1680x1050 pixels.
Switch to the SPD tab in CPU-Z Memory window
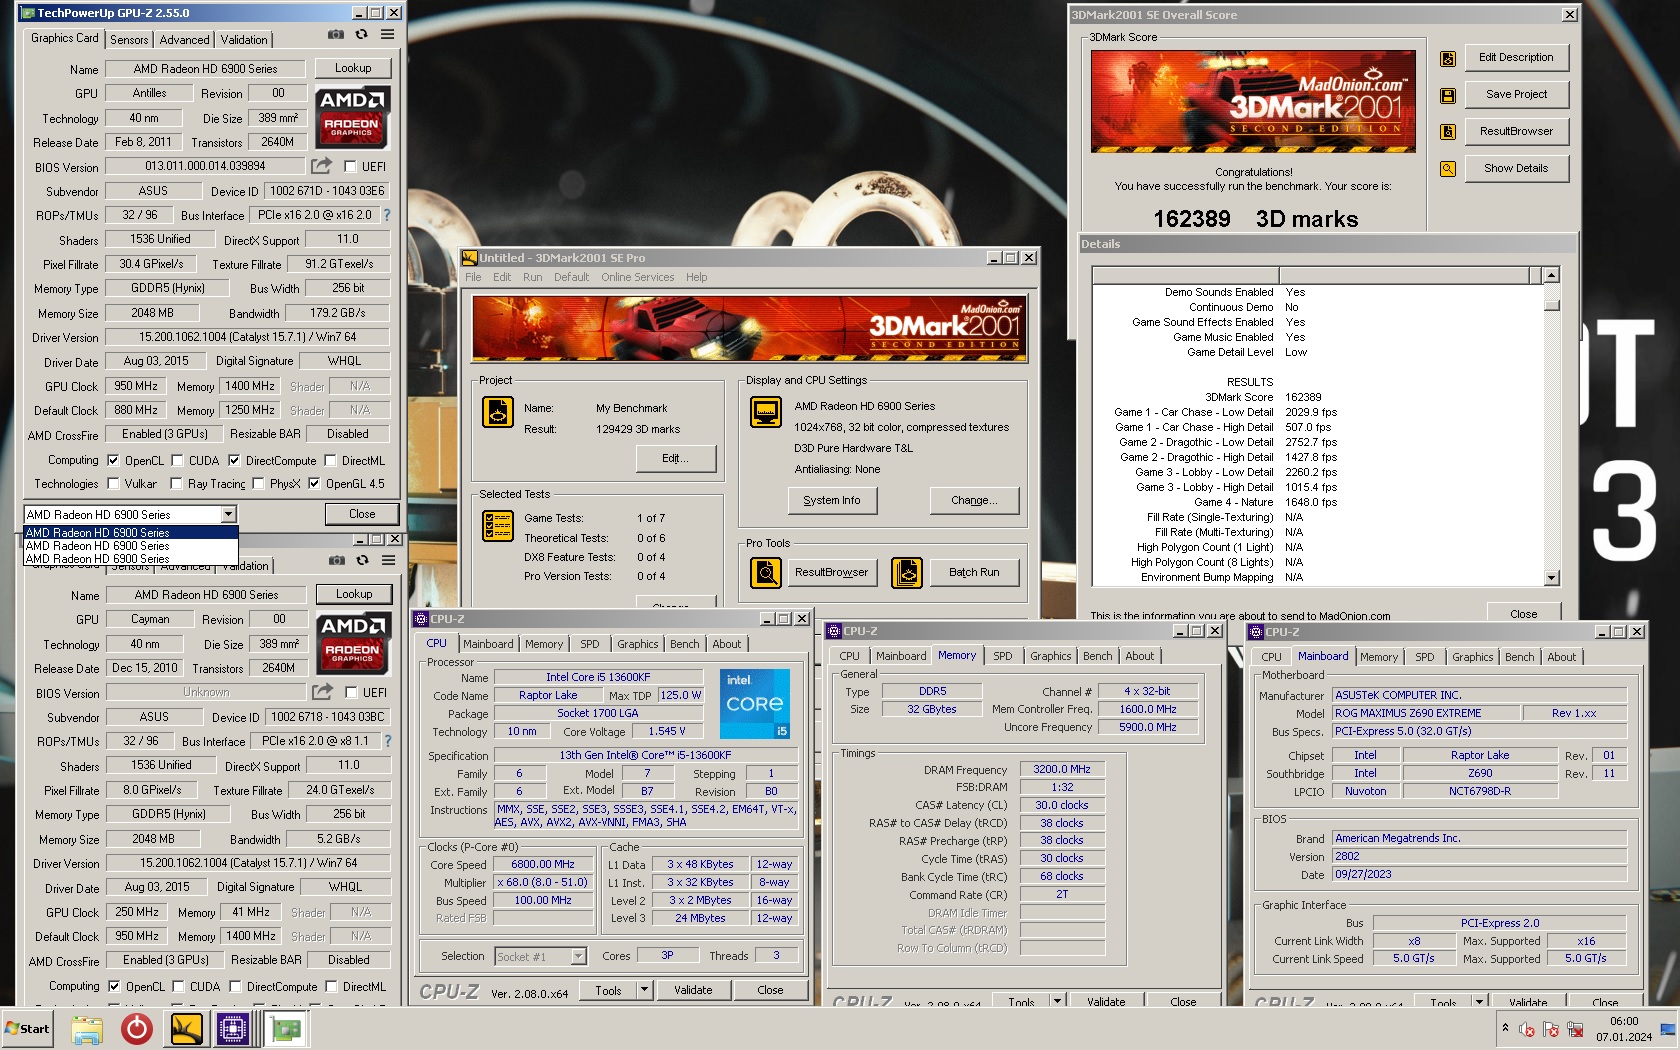1003,657
